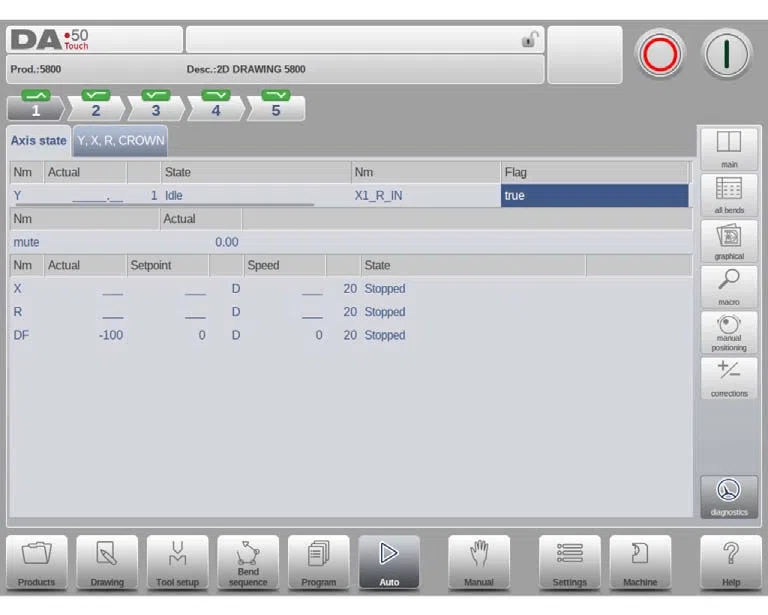Click the Y axis row label
768x615 pixels.
pos(18,195)
